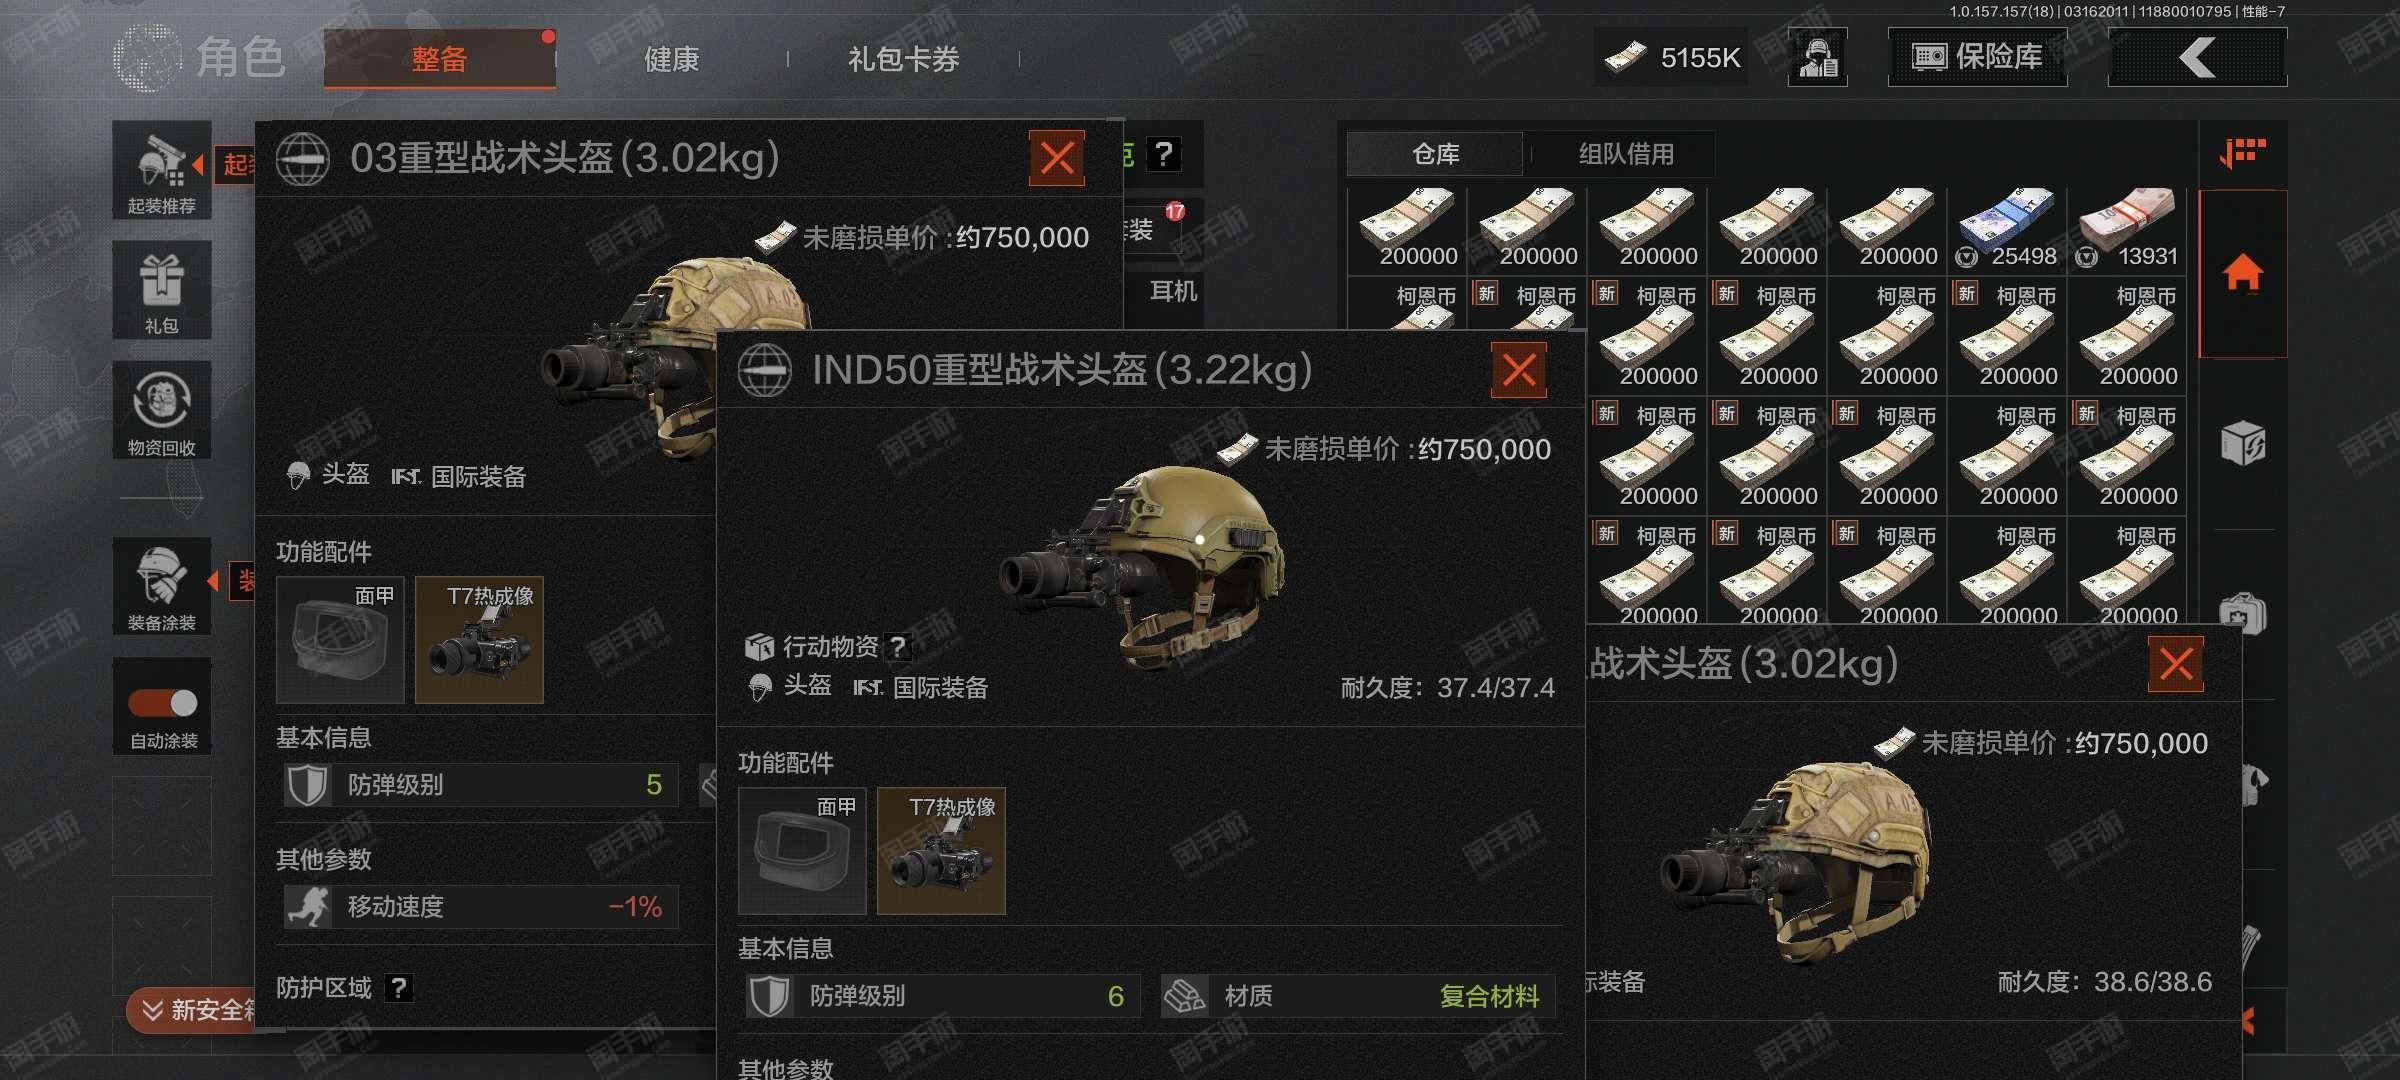Click the soldier profile icon beside currency
This screenshot has width=2400, height=1080.
point(1817,58)
